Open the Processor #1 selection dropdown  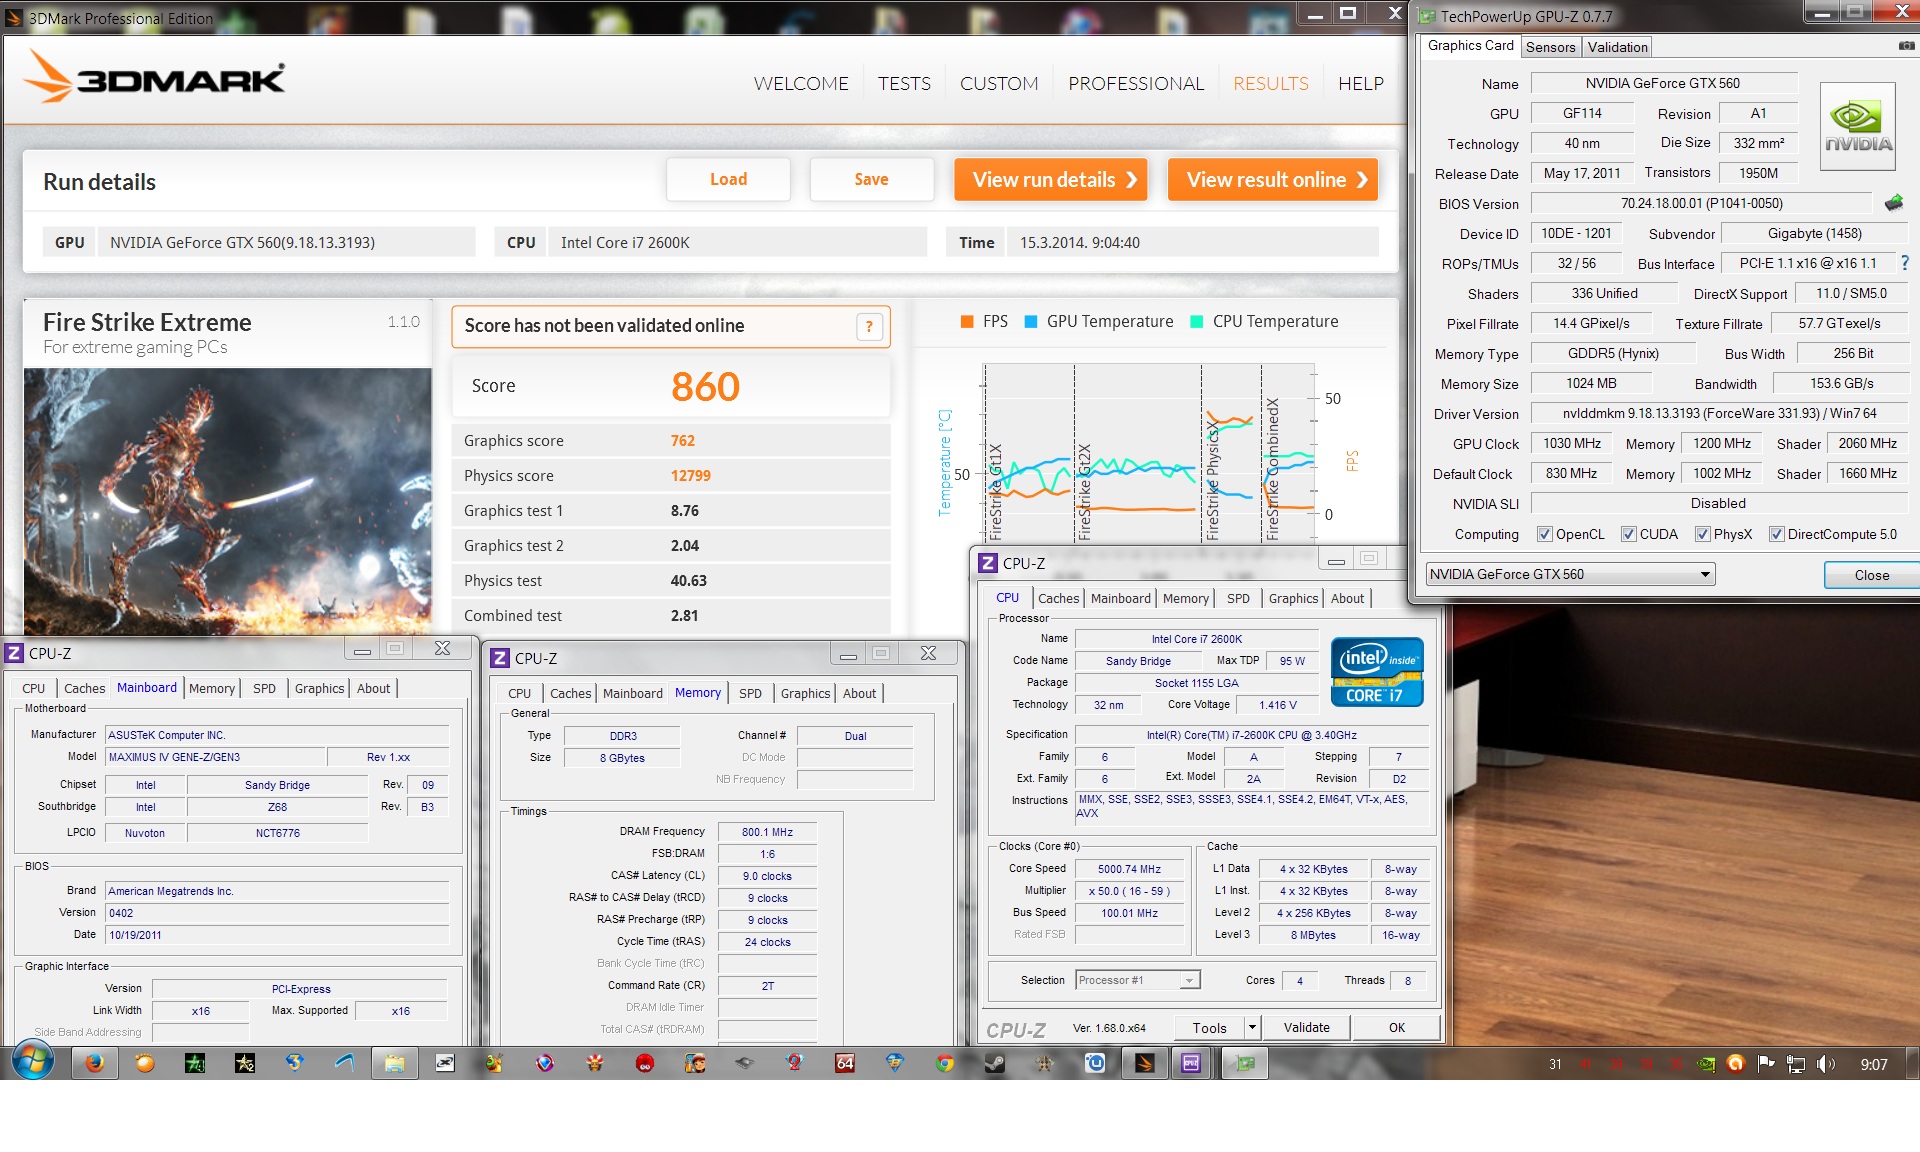click(x=1138, y=980)
